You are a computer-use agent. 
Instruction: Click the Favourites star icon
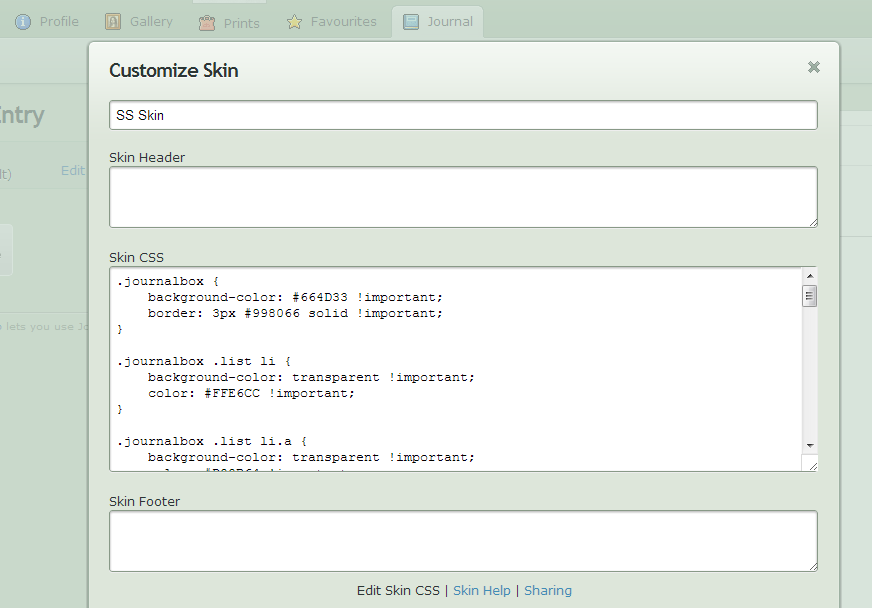[x=294, y=22]
